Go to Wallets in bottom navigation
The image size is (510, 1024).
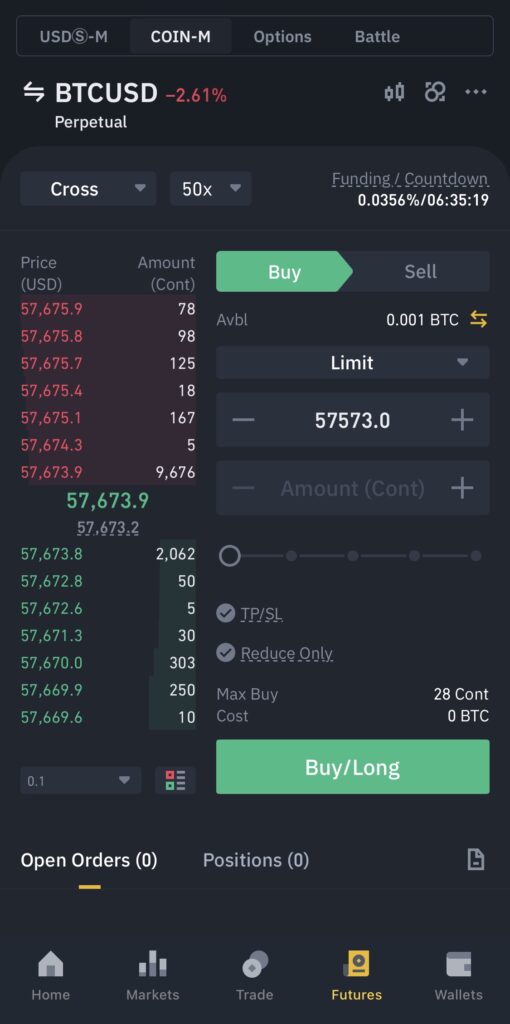tap(458, 976)
